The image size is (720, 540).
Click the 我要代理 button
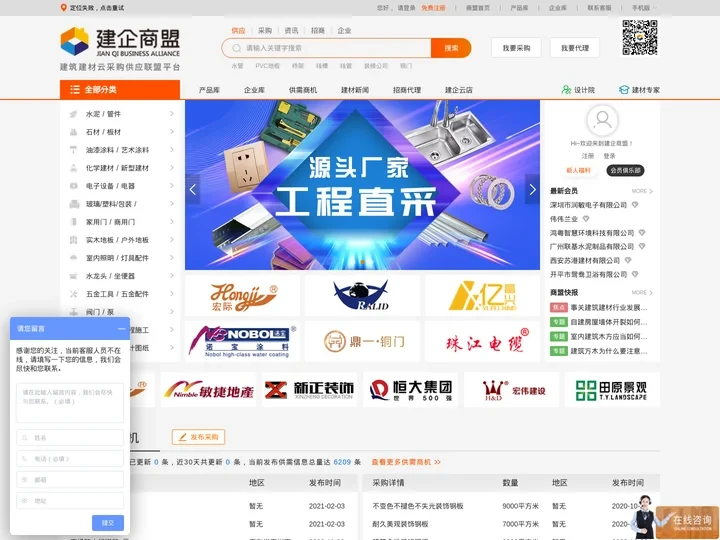coord(575,48)
